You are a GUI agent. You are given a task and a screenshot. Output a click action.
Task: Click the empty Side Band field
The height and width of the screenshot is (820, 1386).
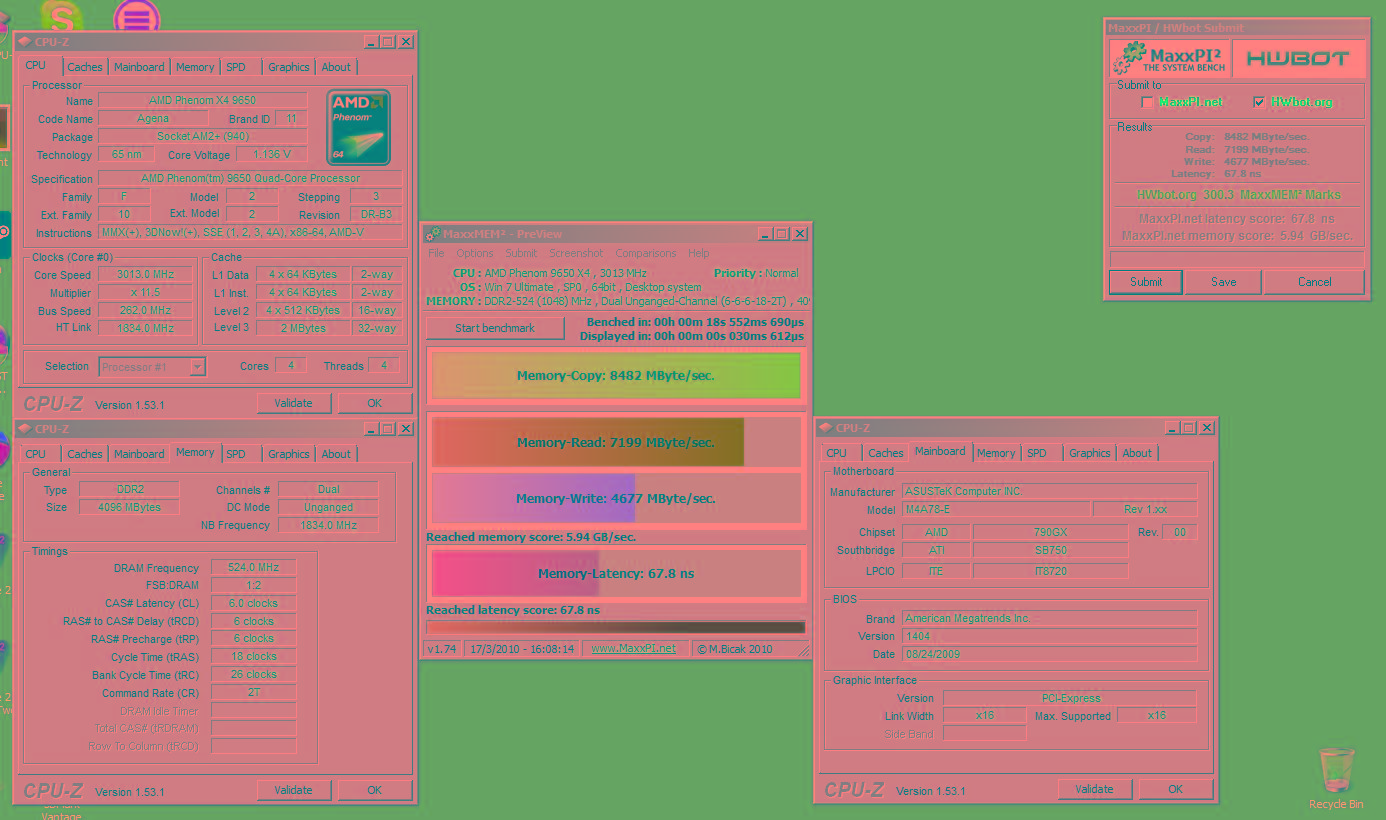click(x=984, y=734)
